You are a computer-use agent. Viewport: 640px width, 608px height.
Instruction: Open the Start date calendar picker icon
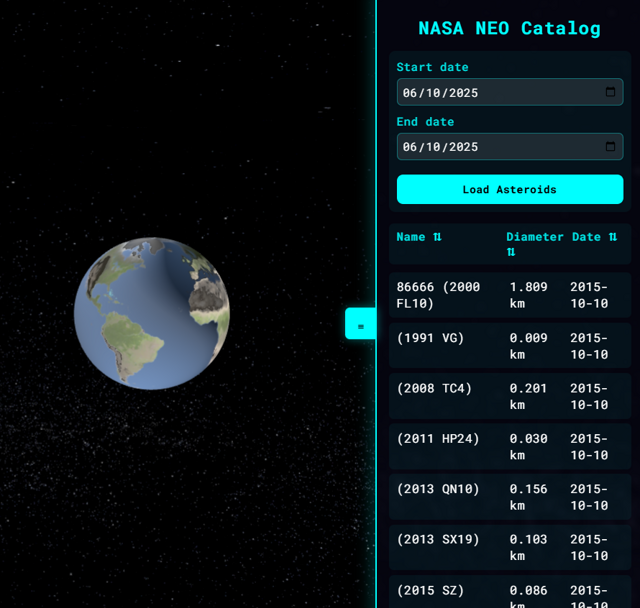click(610, 92)
